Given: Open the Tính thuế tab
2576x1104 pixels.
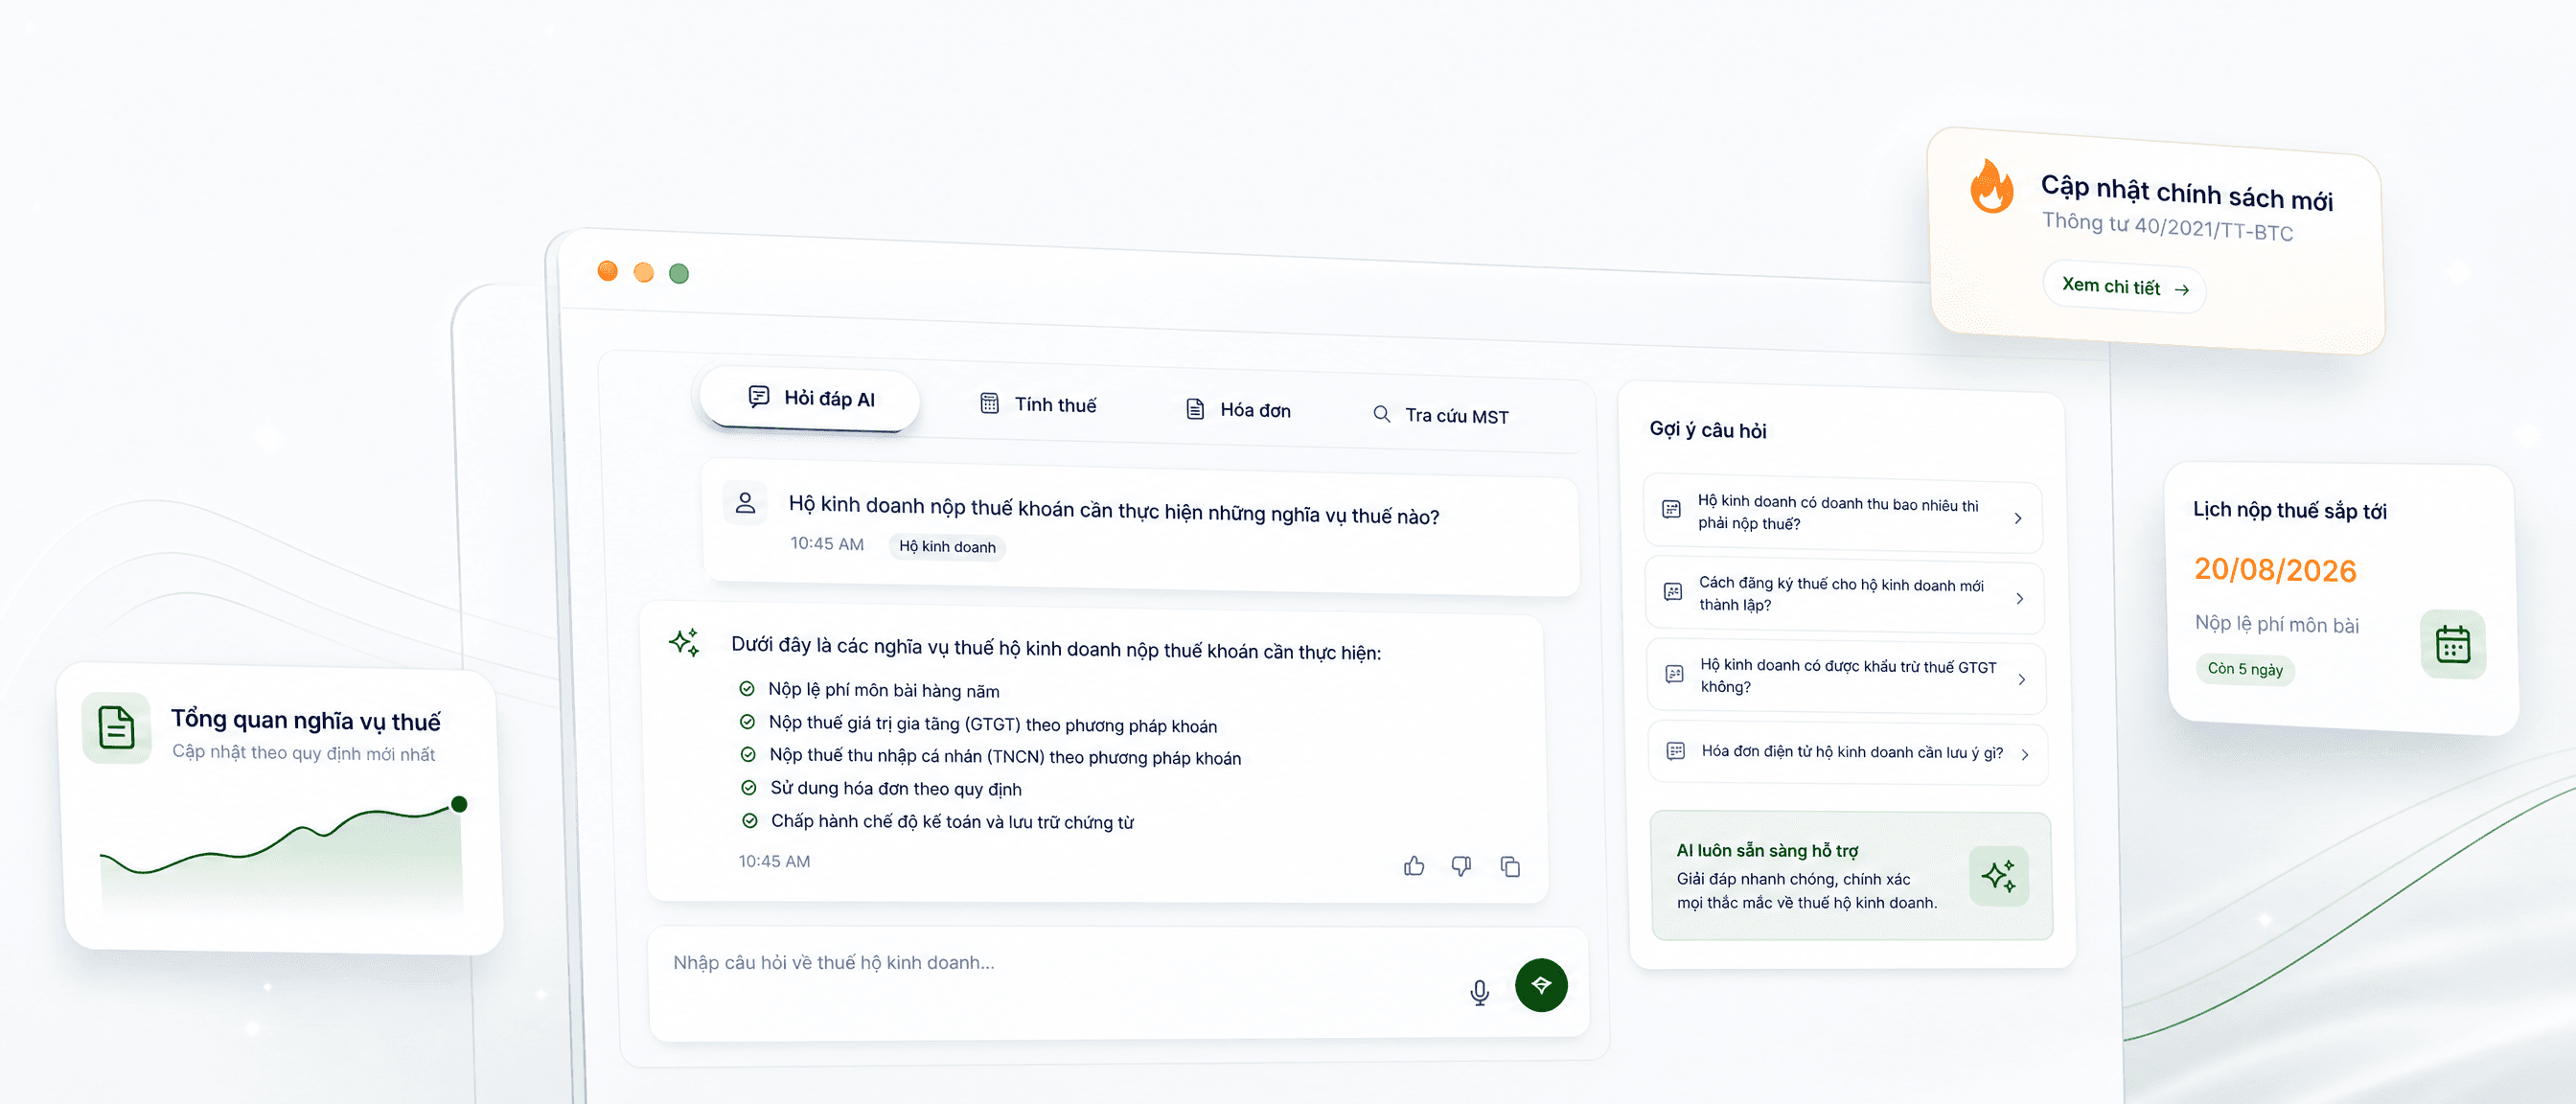Looking at the screenshot, I should pos(1038,404).
